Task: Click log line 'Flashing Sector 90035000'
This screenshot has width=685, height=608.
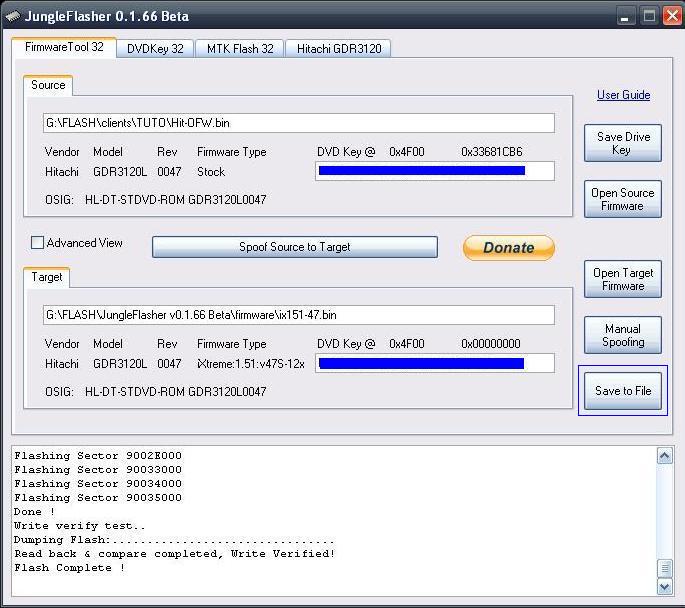Action: [98, 498]
